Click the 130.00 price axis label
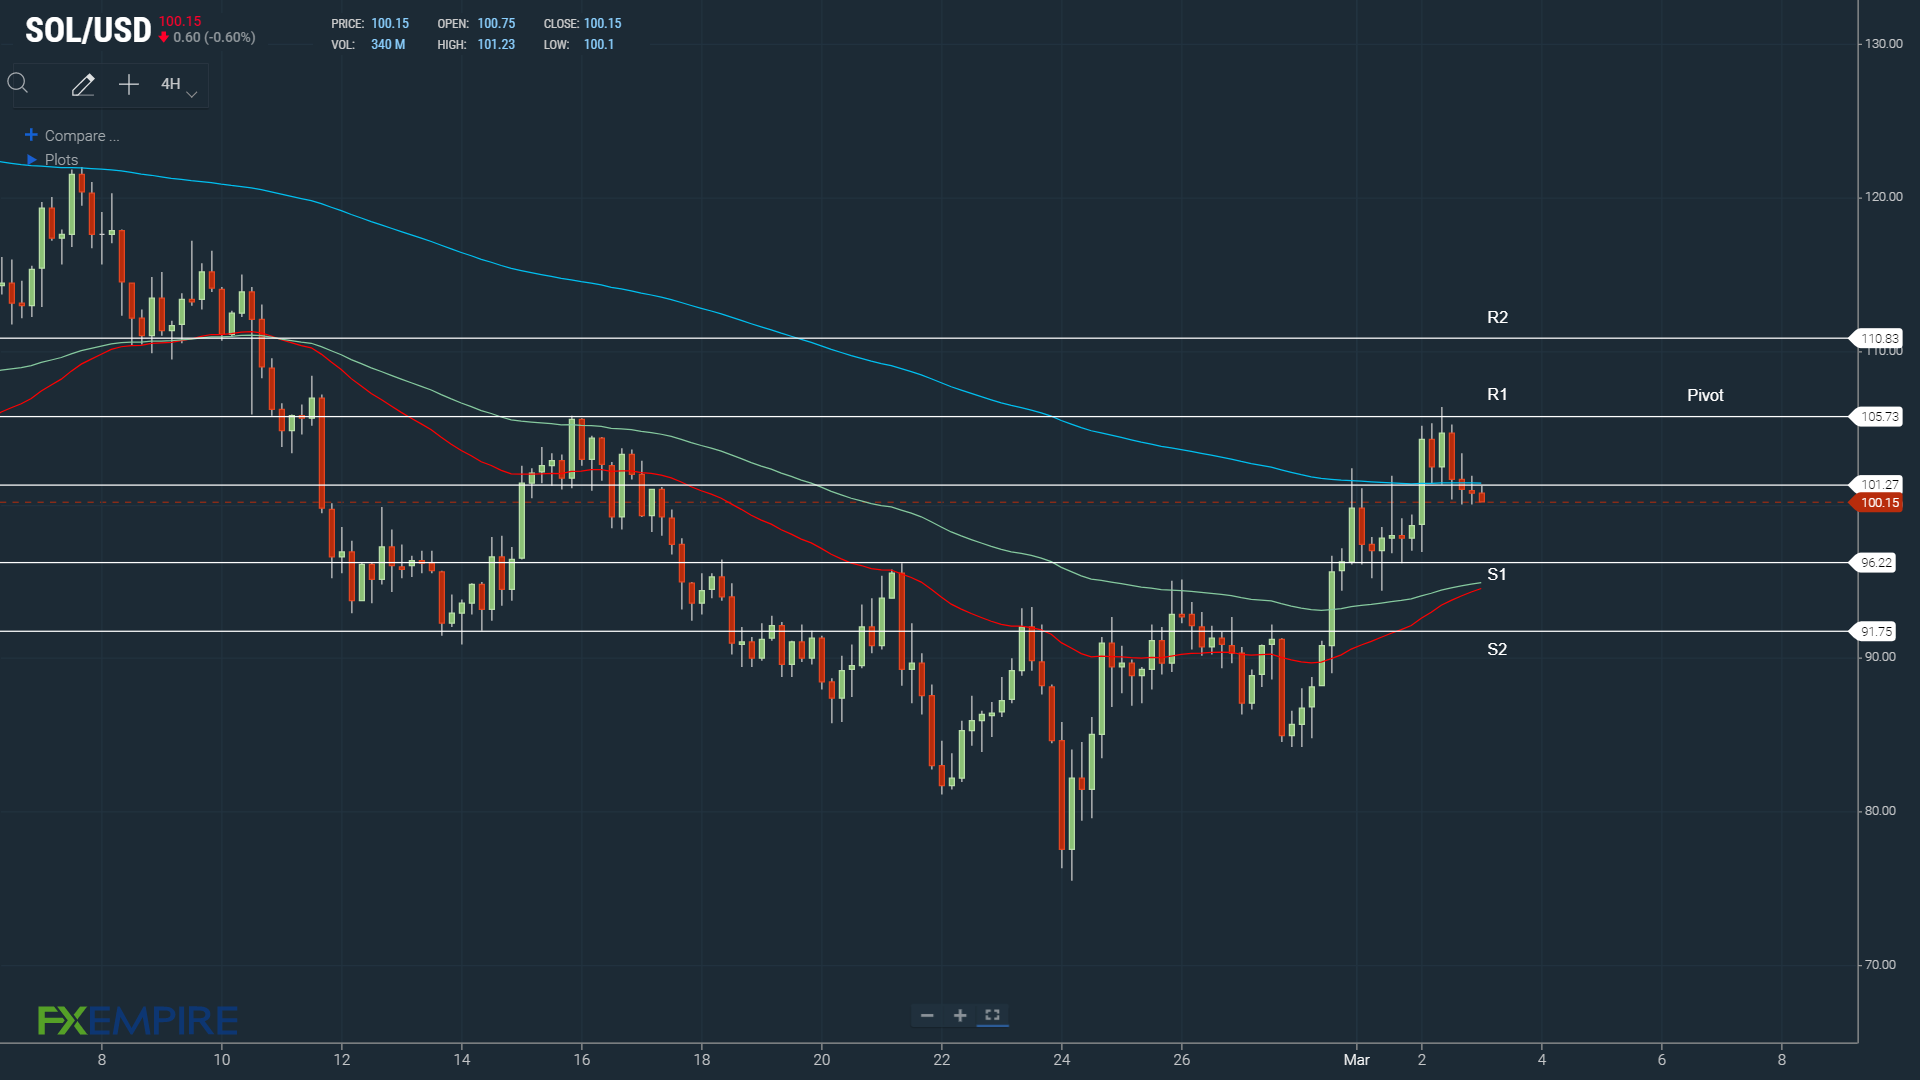1920x1080 pixels. [x=1884, y=44]
